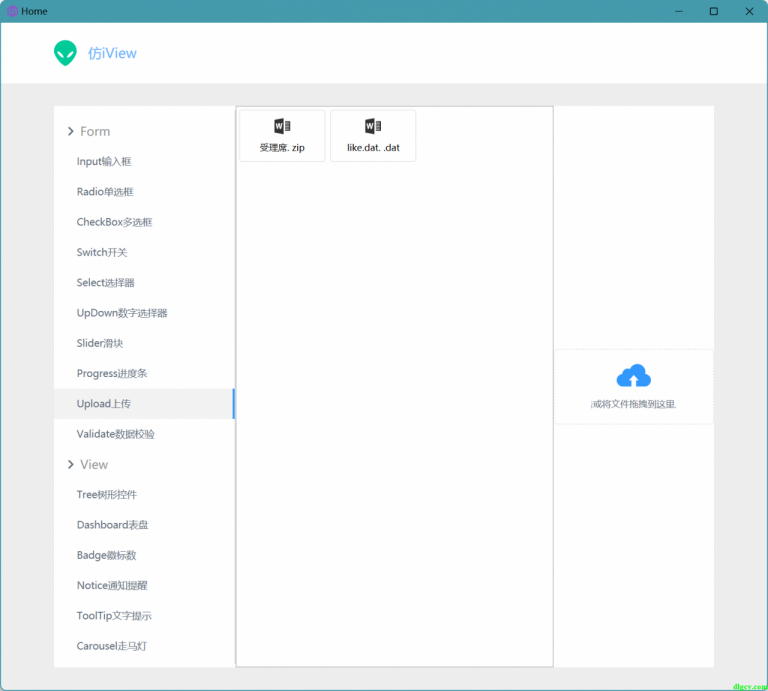Open the Tree树形控件 item
This screenshot has height=691, width=768.
click(x=107, y=495)
